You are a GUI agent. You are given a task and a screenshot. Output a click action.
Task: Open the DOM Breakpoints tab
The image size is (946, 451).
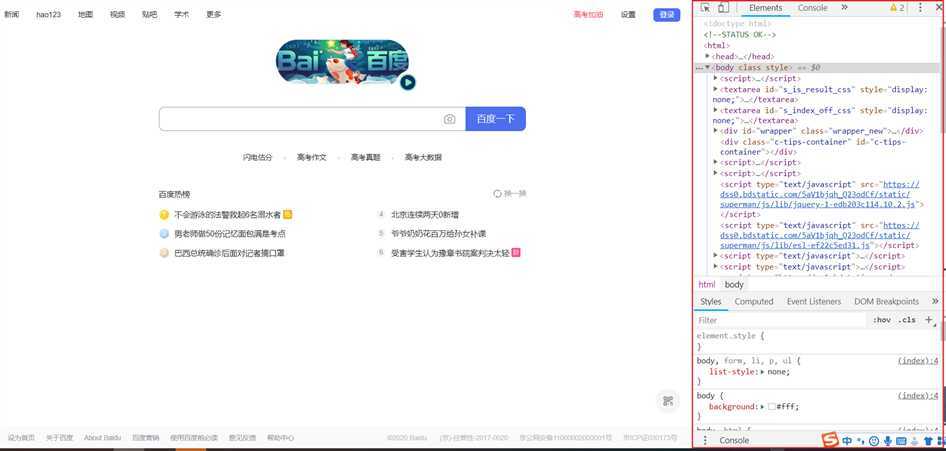tap(886, 301)
